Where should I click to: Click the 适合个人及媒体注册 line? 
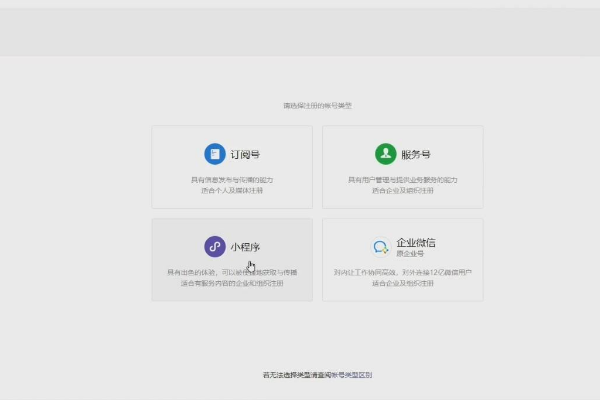coord(232,190)
